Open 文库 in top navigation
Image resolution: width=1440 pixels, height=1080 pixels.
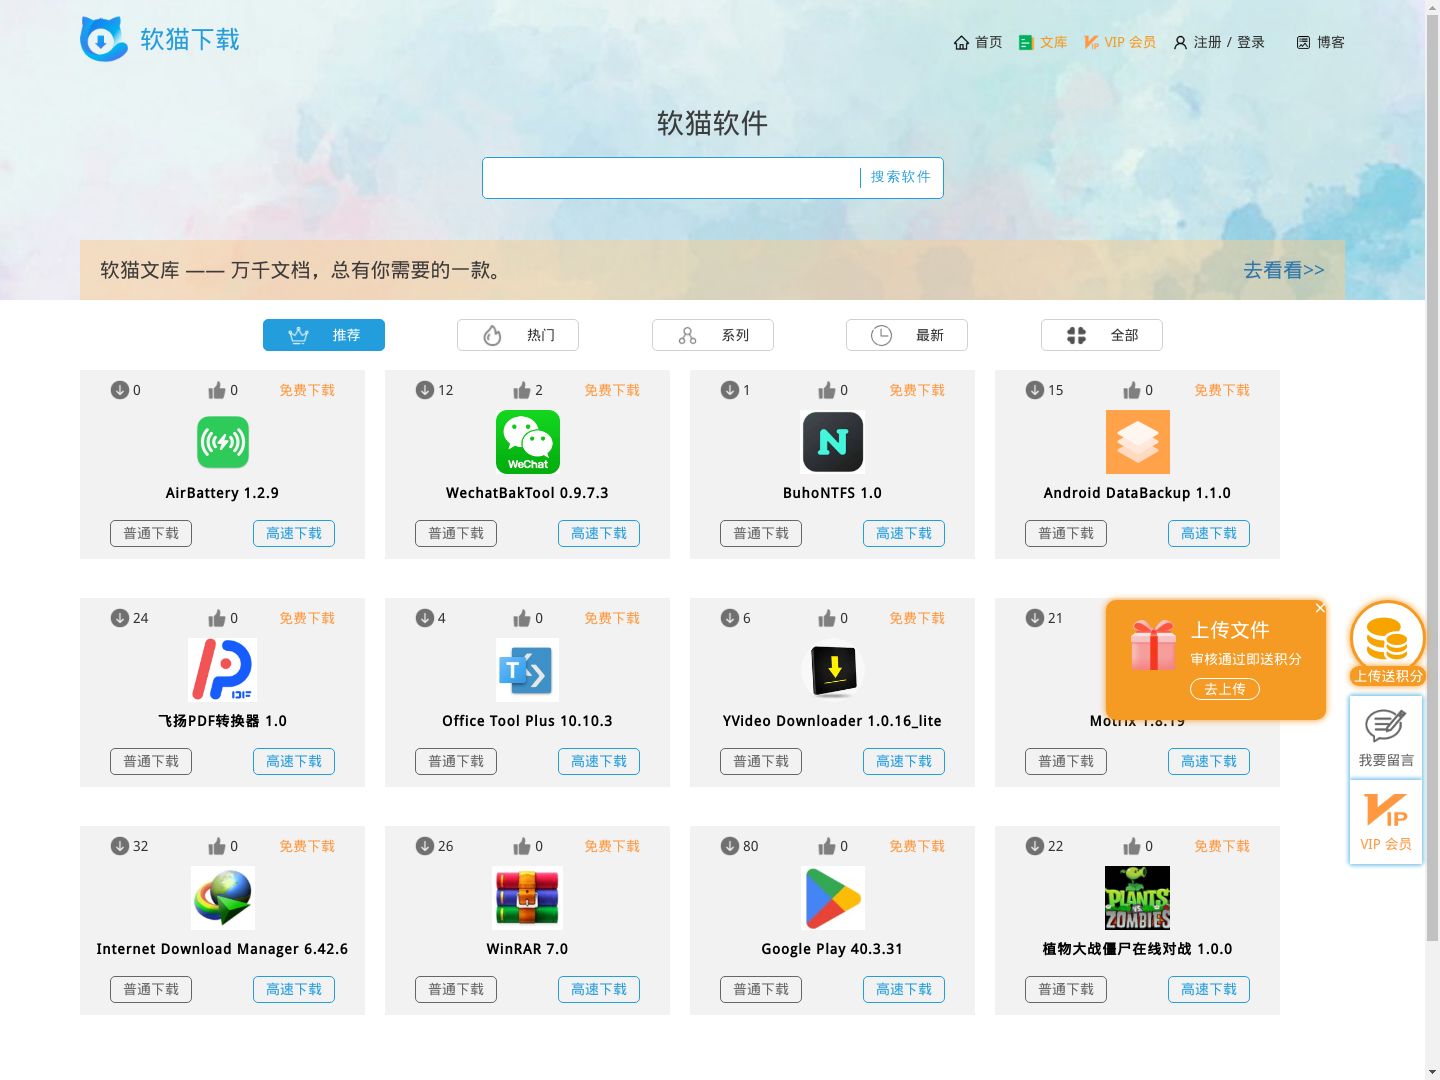pos(1043,42)
